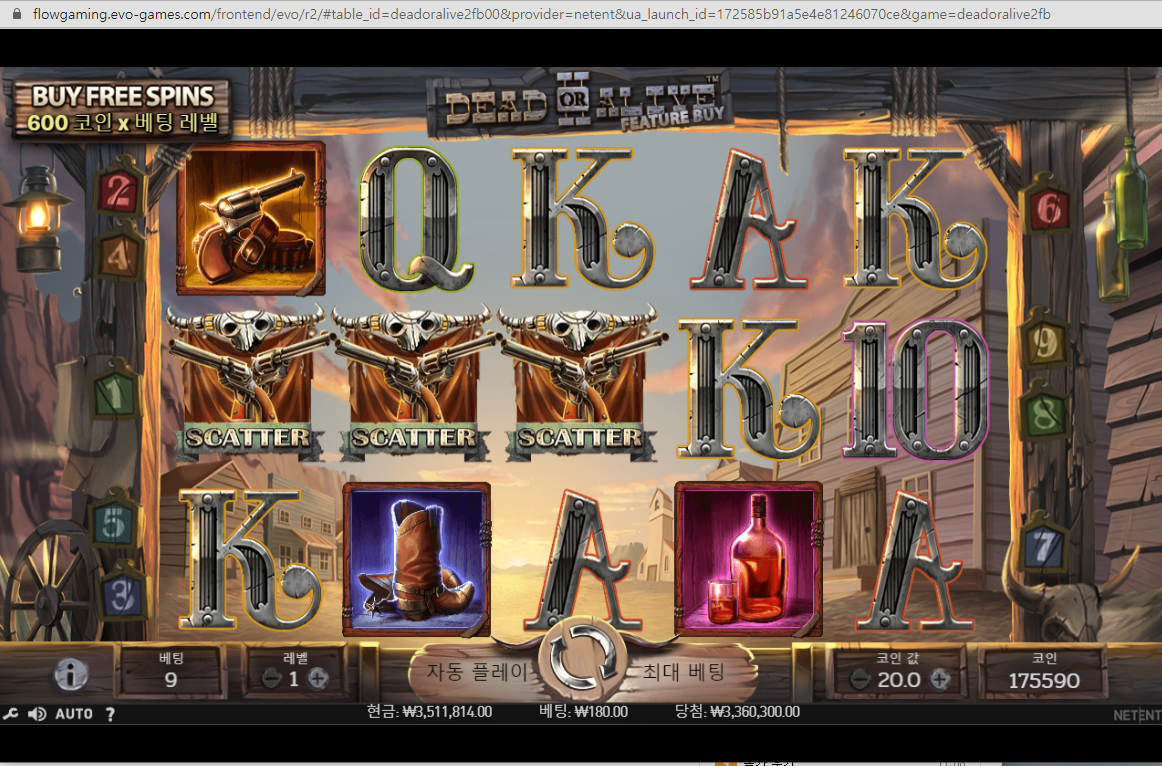
Task: Select payline marker 6
Action: tap(1046, 207)
